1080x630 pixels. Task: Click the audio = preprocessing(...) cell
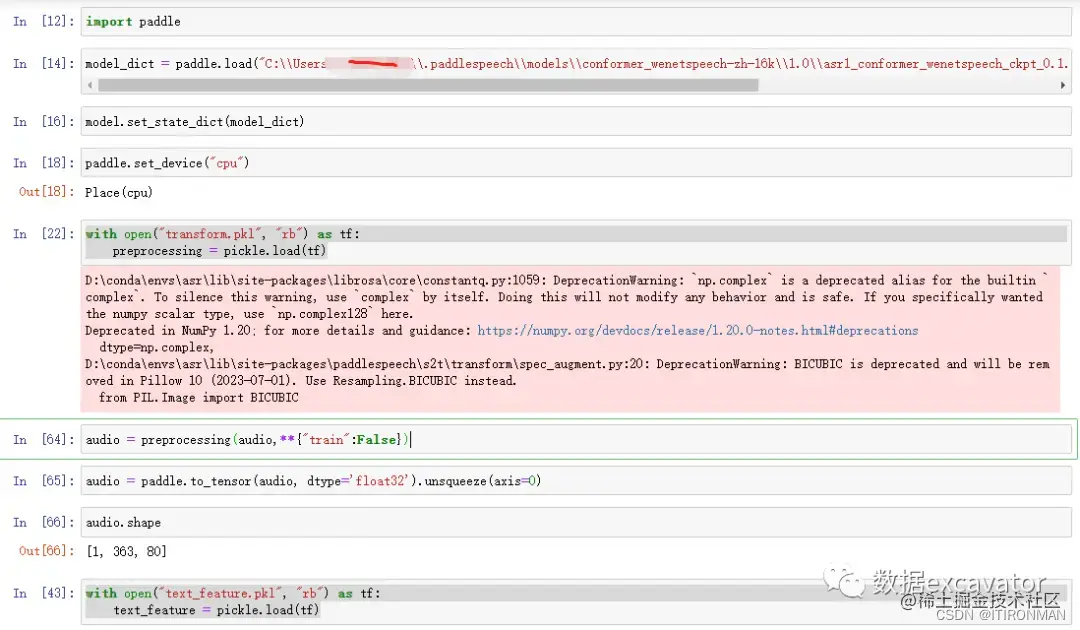[575, 439]
